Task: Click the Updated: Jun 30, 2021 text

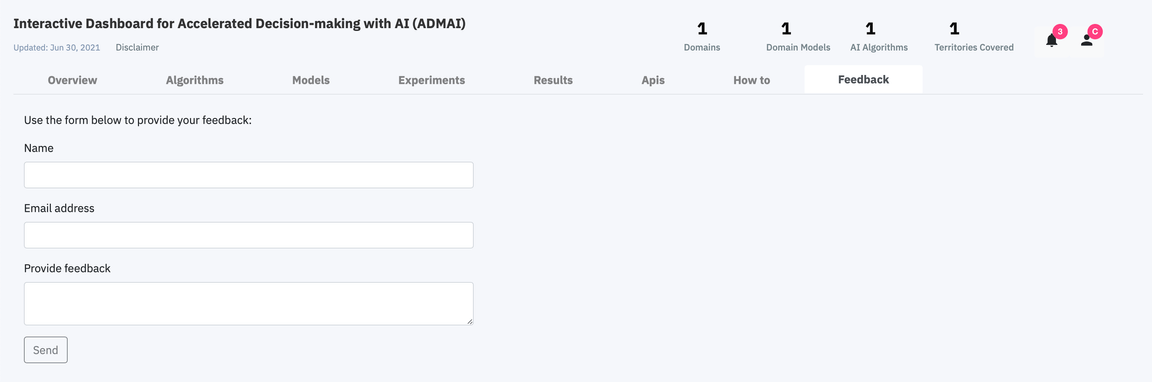Action: pos(57,47)
